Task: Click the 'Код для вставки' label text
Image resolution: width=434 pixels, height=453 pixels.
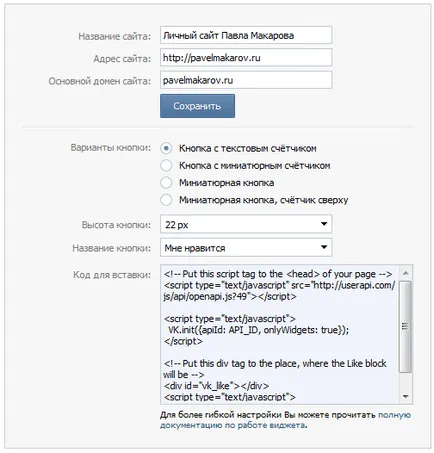Action: tap(112, 275)
